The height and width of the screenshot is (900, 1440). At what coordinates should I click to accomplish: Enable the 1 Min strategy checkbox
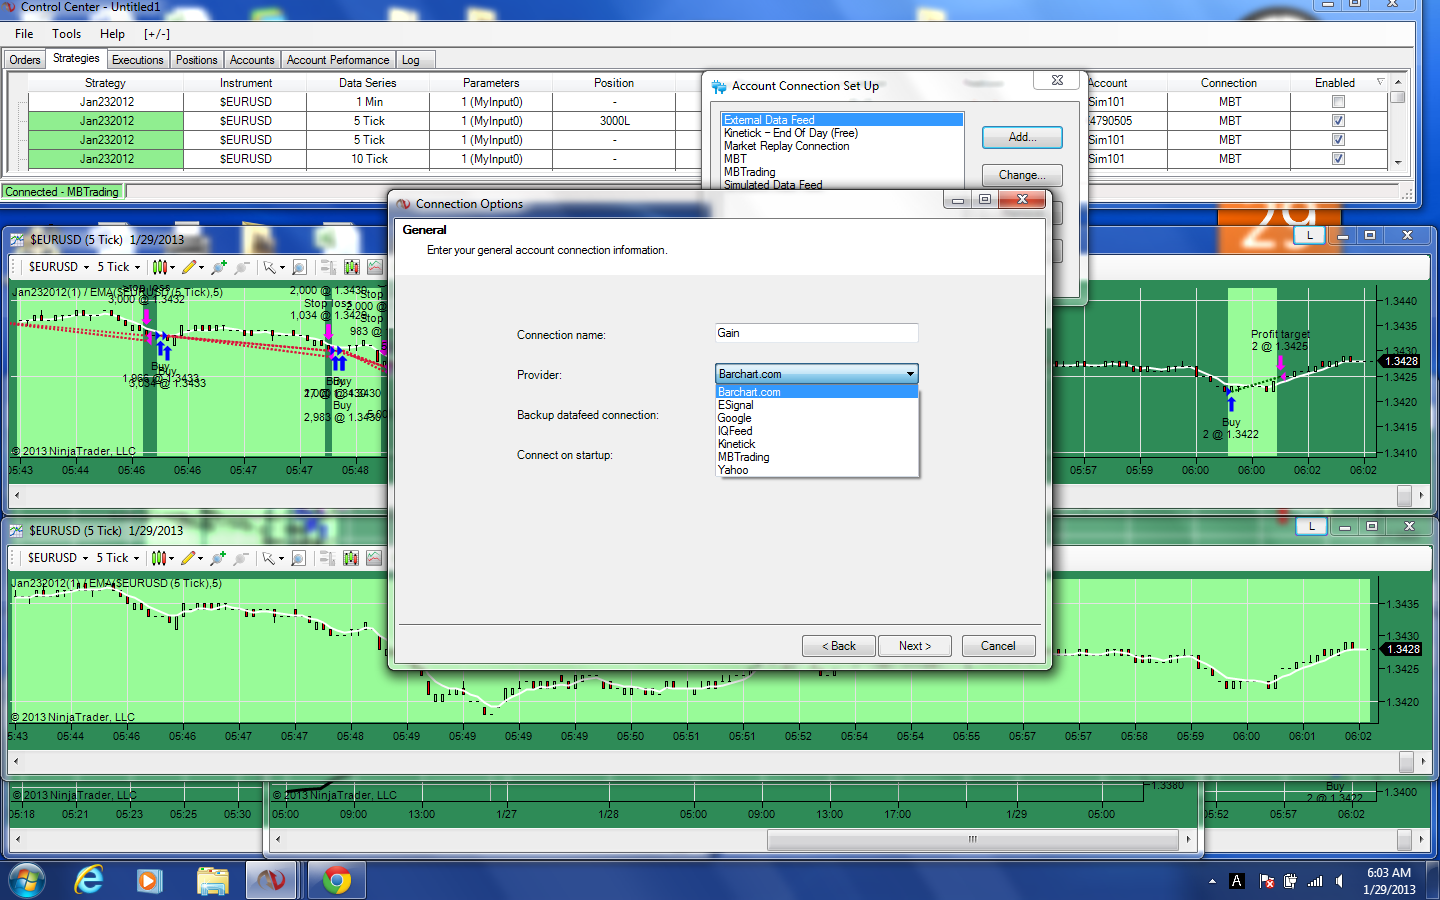tap(1338, 102)
